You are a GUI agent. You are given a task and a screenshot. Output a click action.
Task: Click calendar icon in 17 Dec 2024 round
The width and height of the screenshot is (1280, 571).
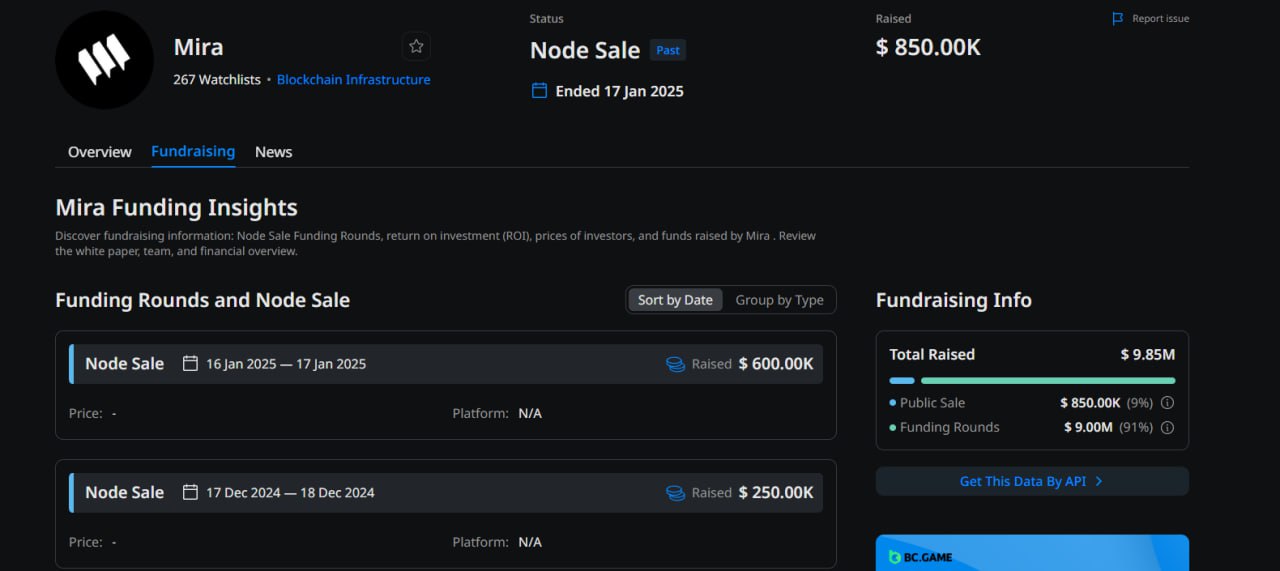[190, 492]
